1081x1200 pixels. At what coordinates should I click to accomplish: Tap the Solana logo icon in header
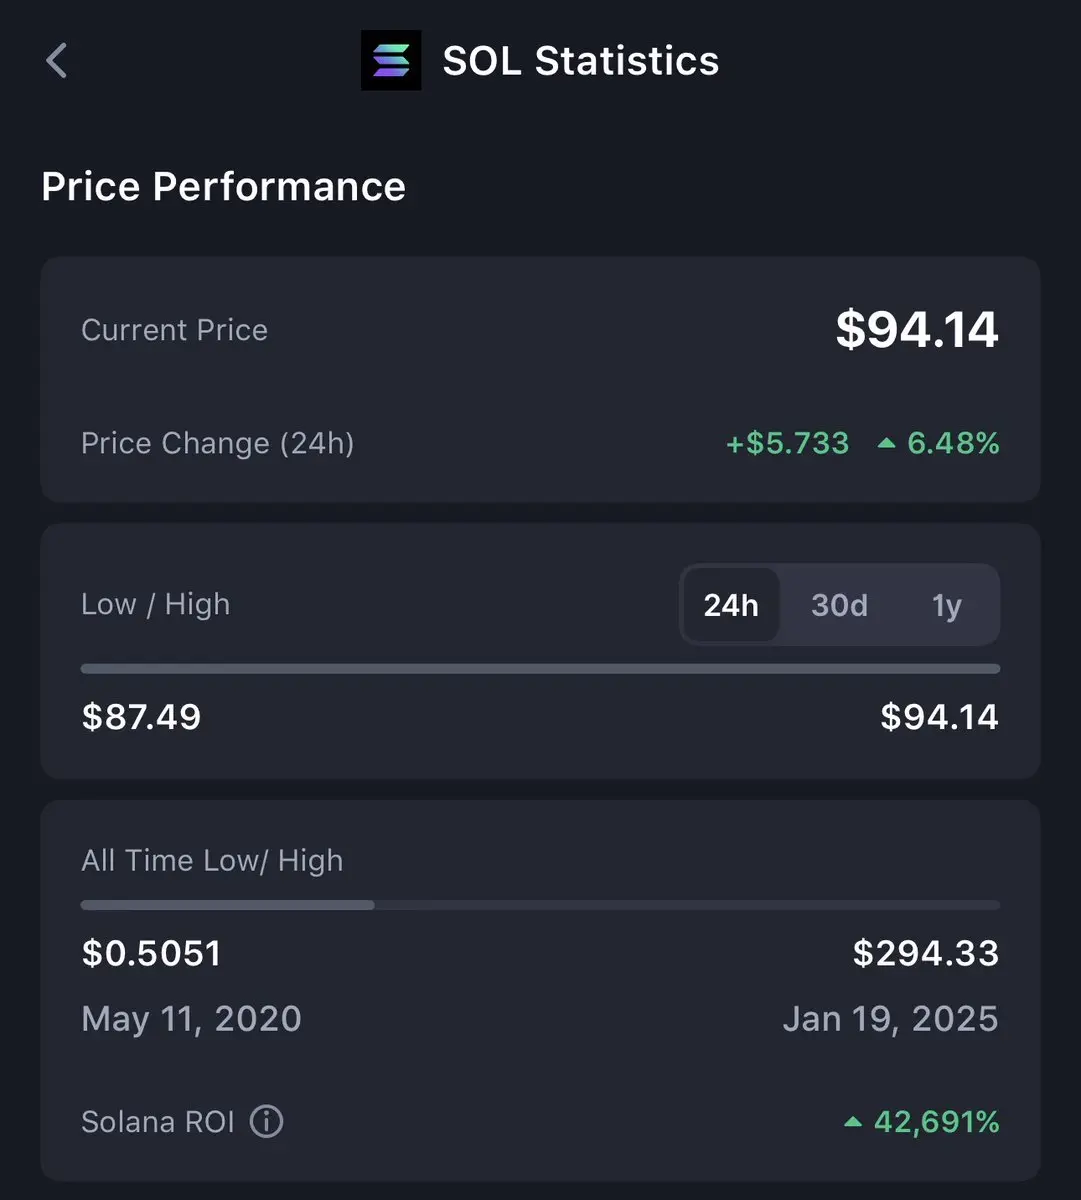coord(391,61)
